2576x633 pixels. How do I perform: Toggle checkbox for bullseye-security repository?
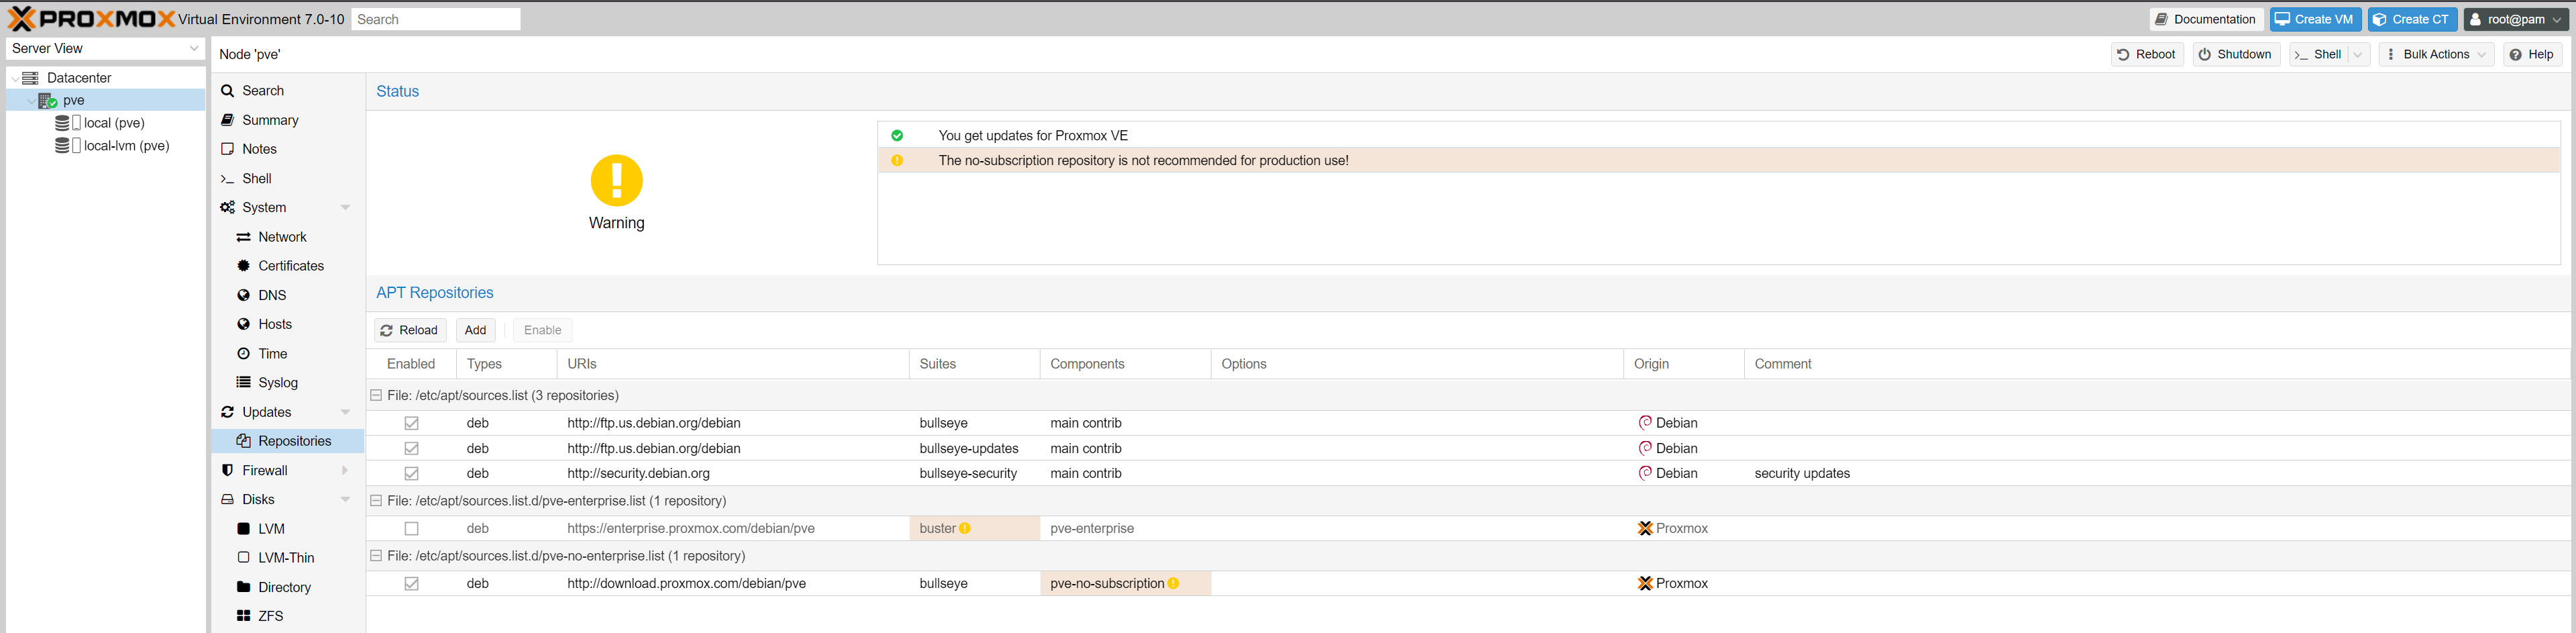[411, 474]
